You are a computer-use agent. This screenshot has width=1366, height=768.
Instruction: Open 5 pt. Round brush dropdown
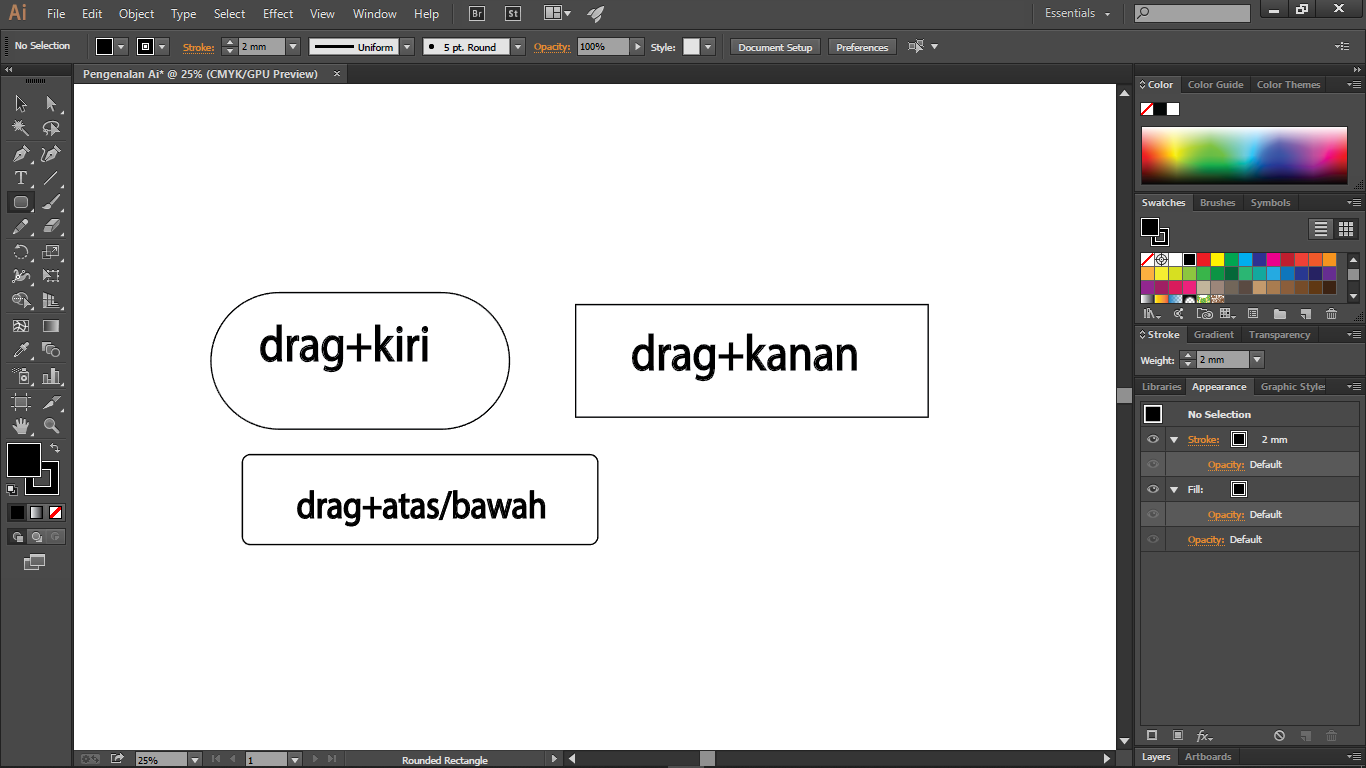click(518, 47)
